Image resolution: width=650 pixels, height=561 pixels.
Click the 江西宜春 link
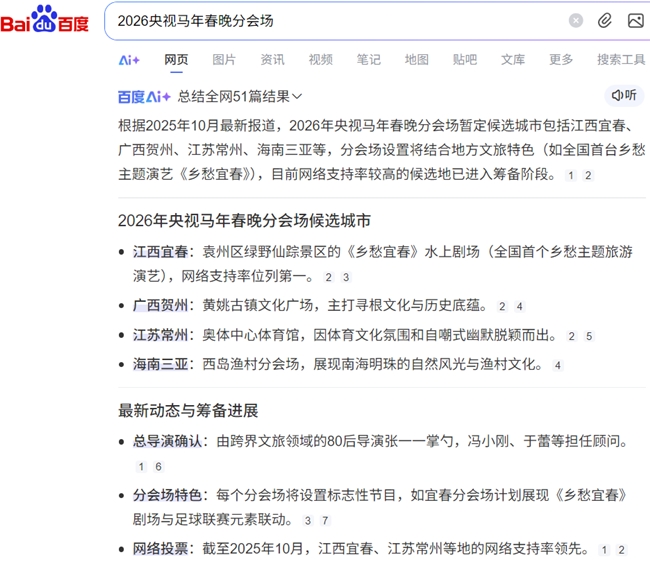160,251
